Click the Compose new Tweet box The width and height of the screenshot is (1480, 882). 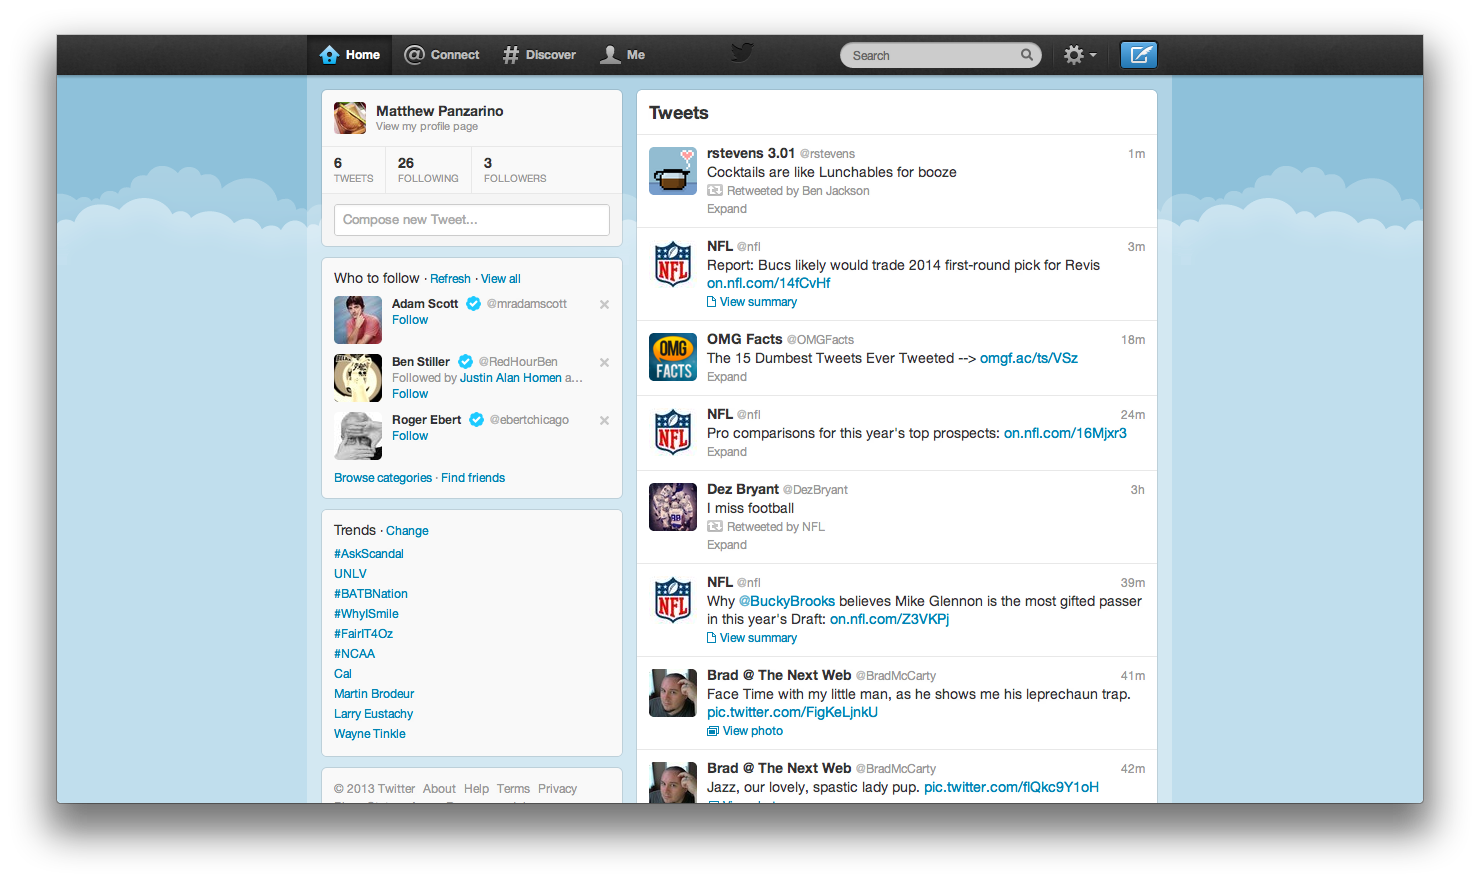(x=472, y=220)
